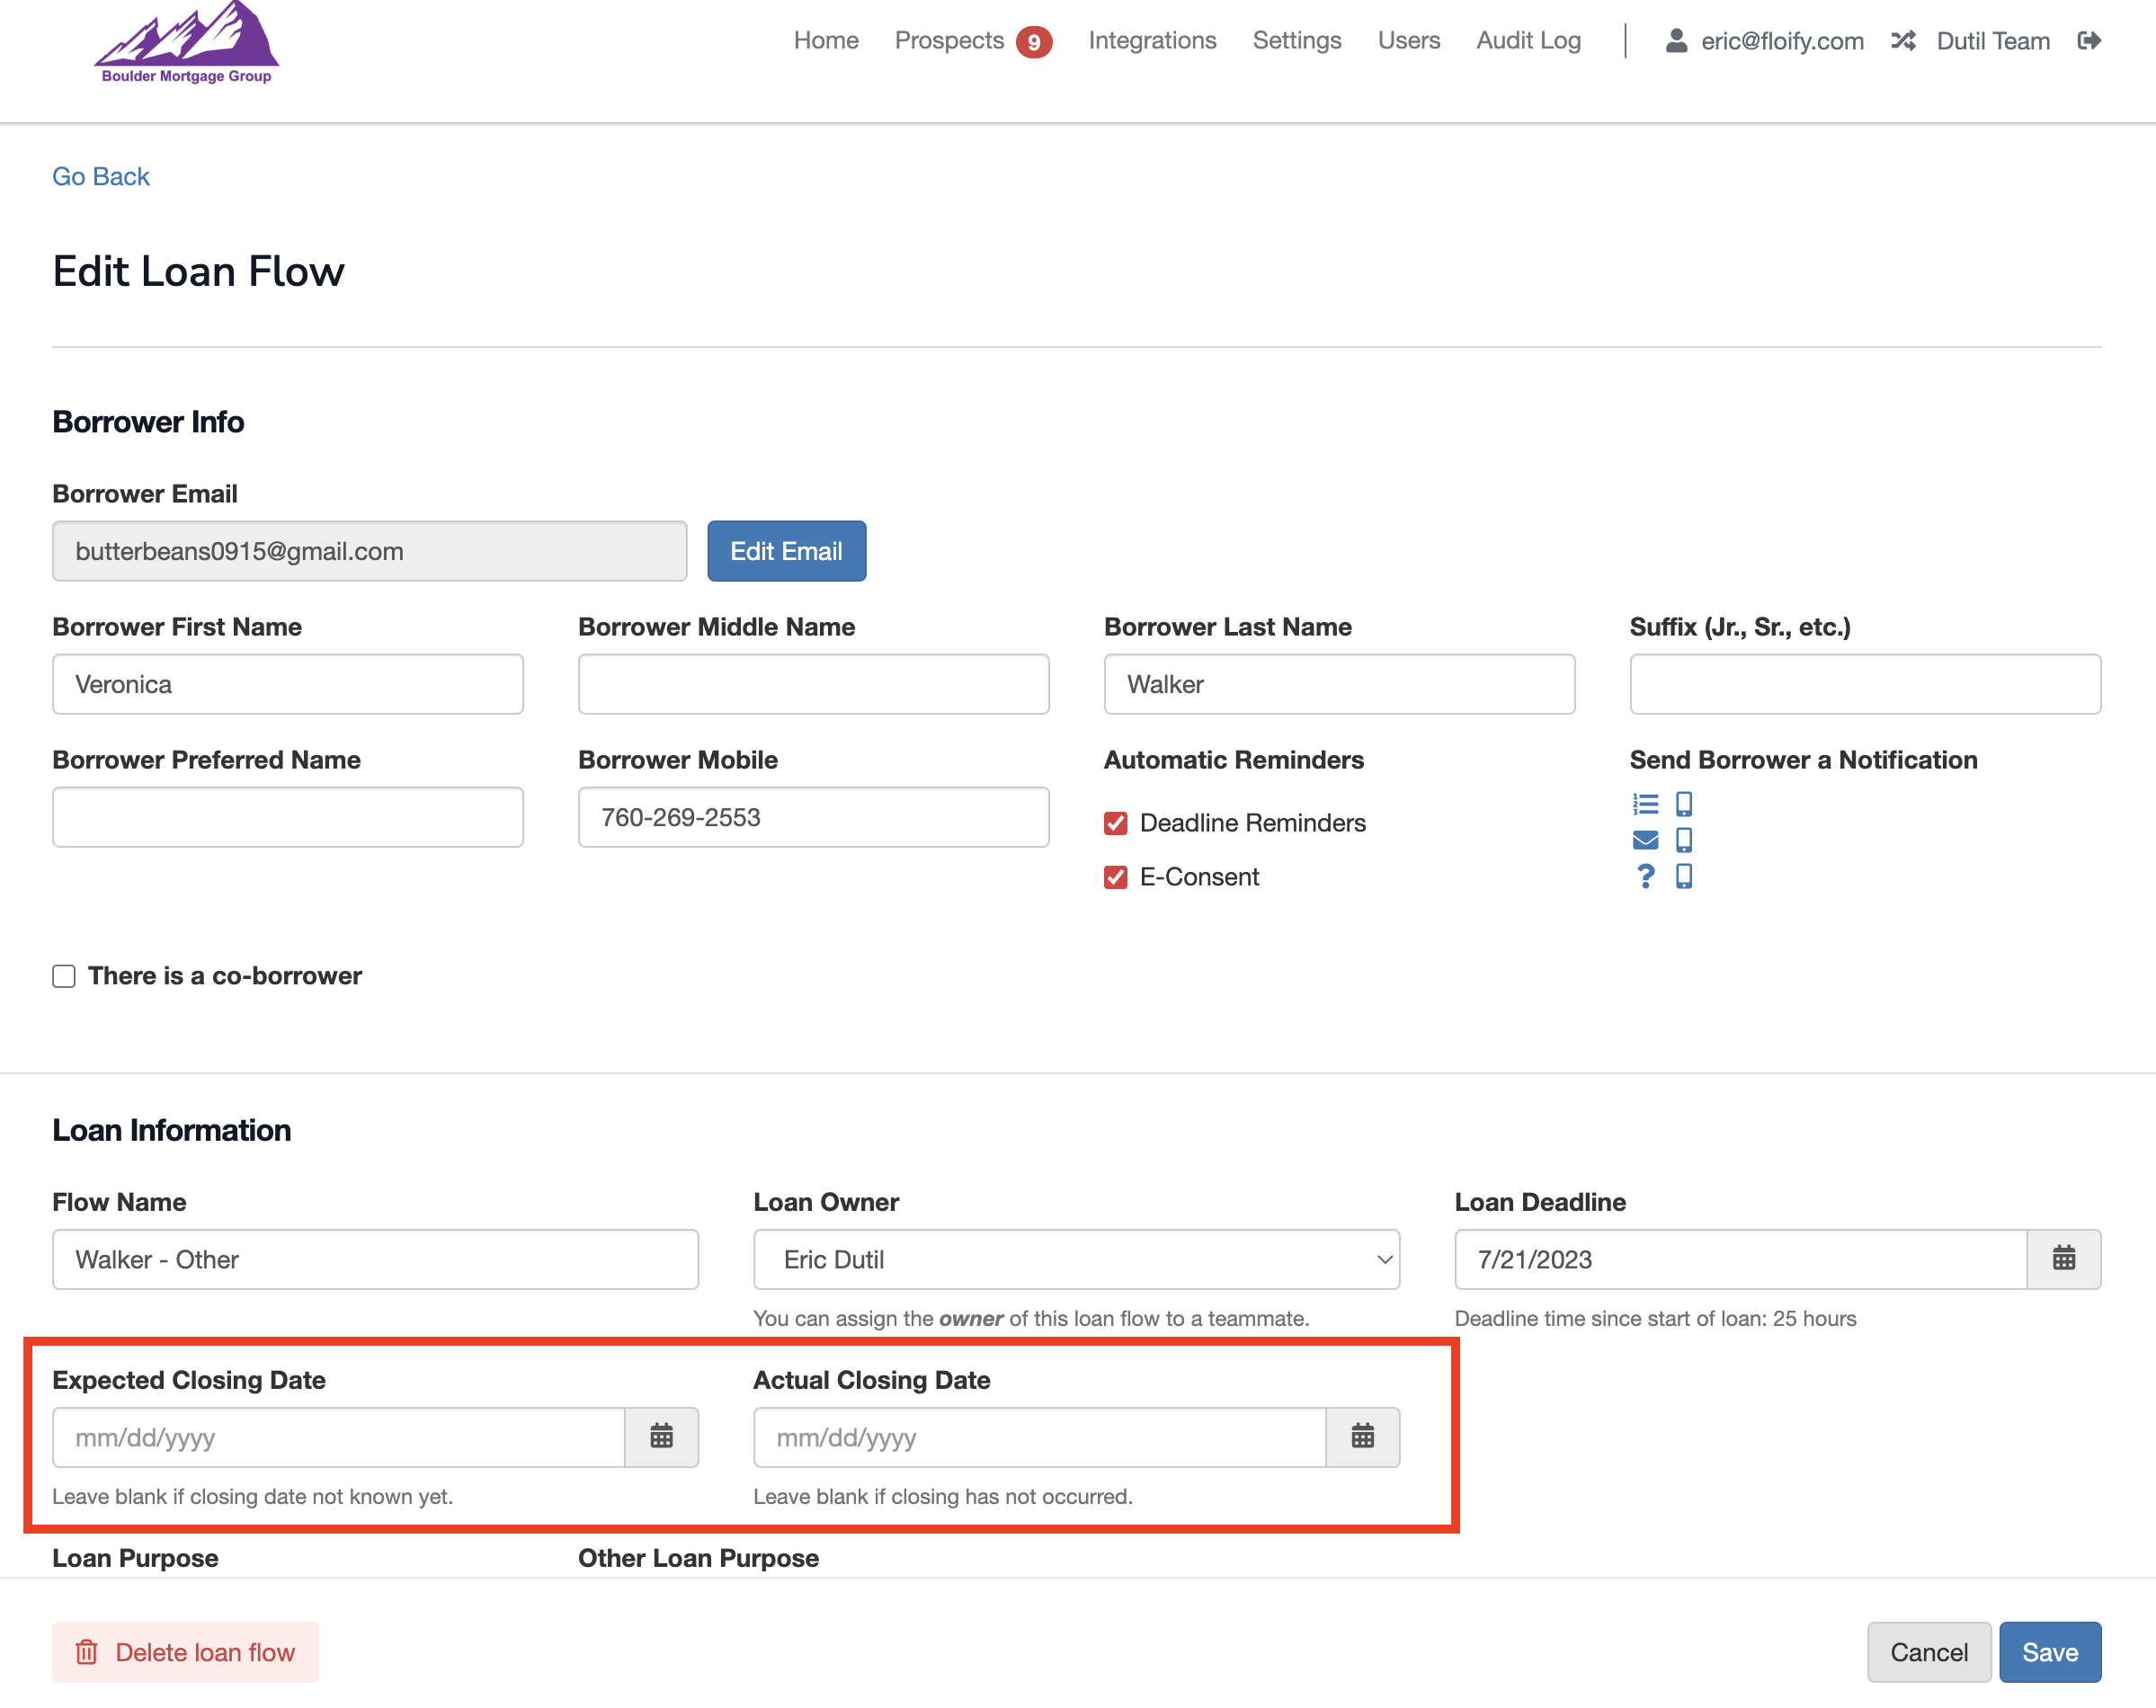Click the sign out icon
The width and height of the screenshot is (2156, 1708).
(x=2089, y=41)
